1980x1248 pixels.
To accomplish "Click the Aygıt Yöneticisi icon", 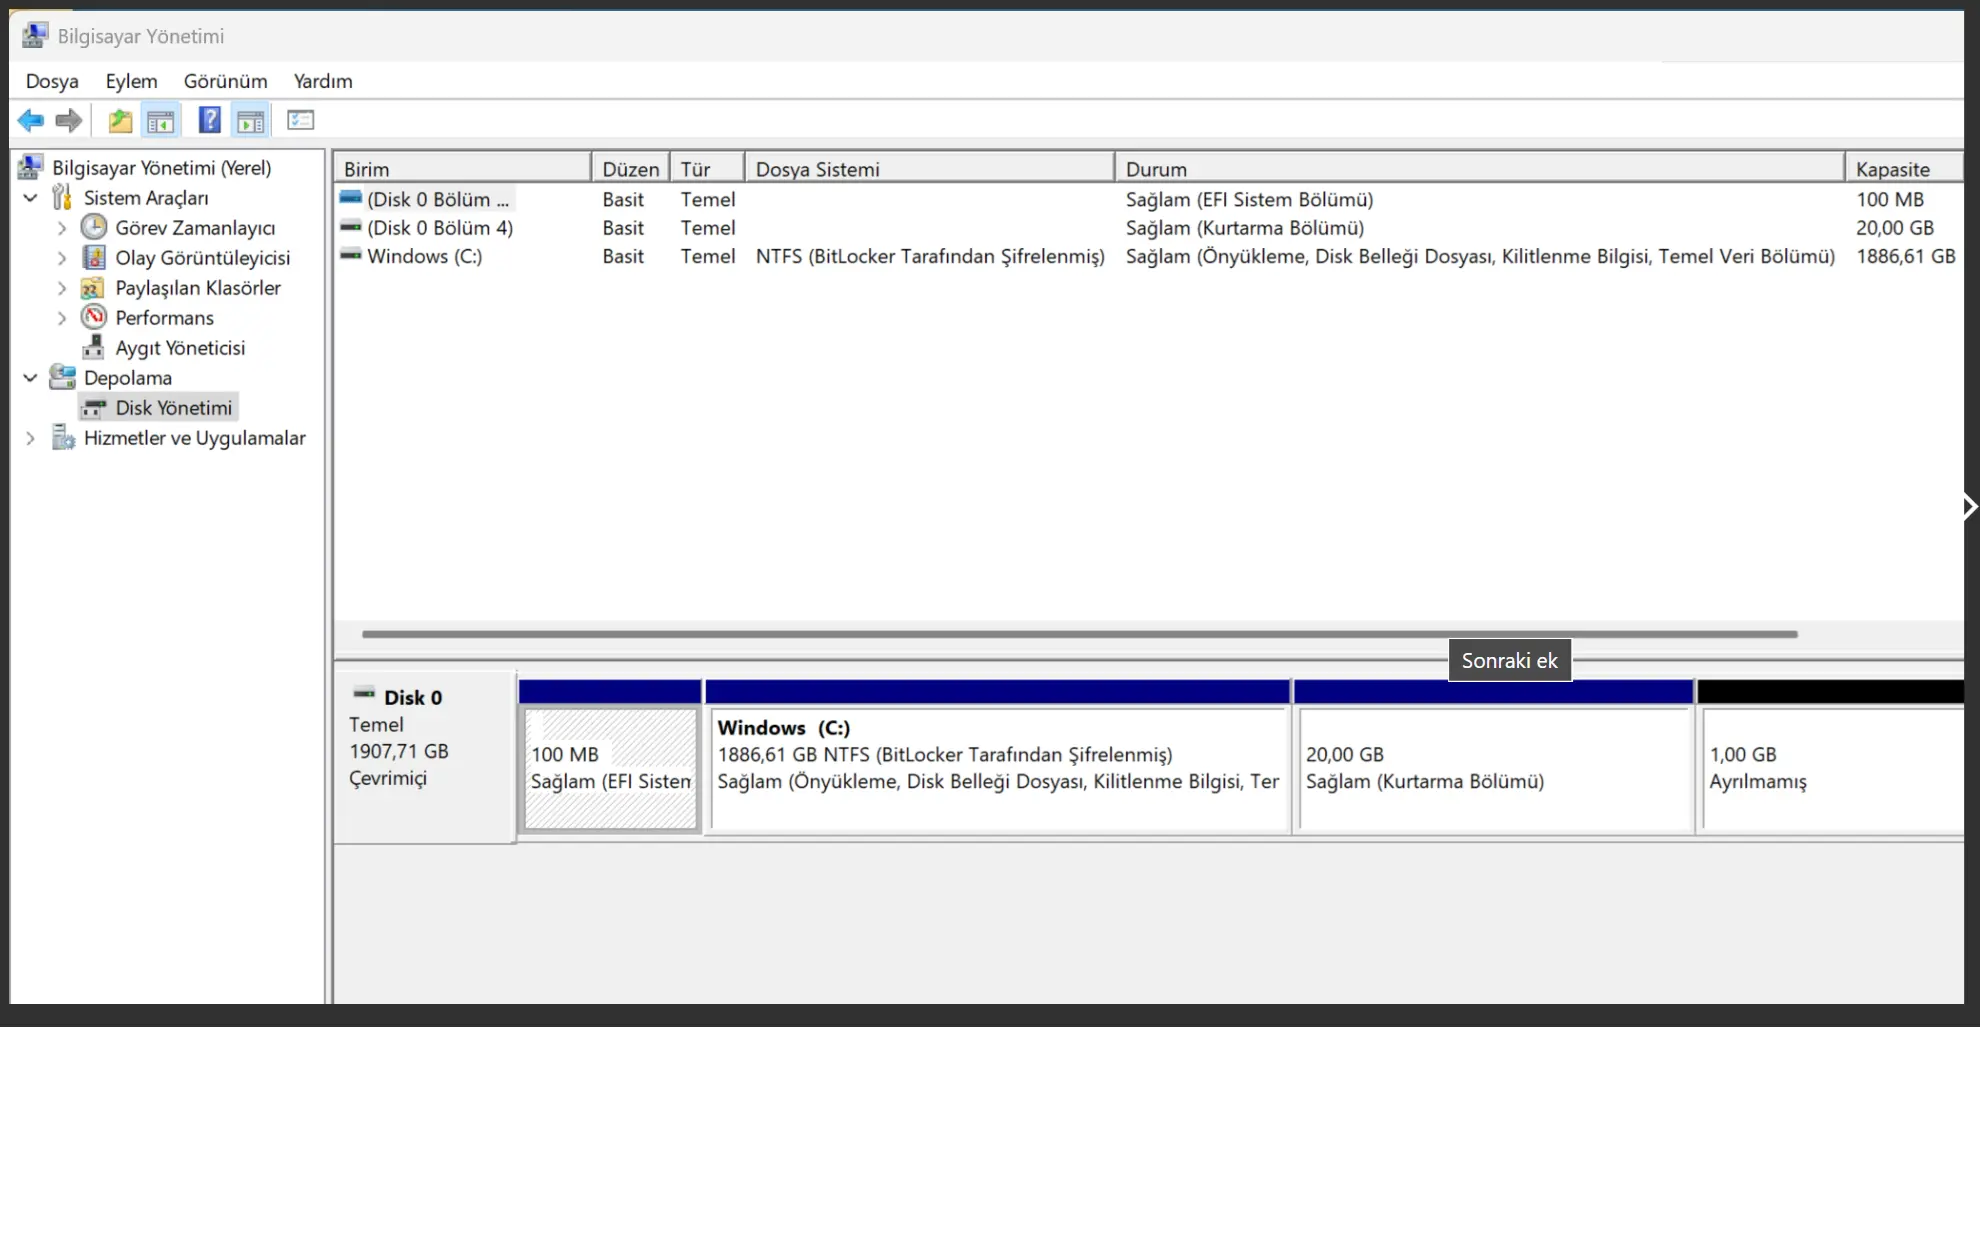I will click(x=93, y=347).
